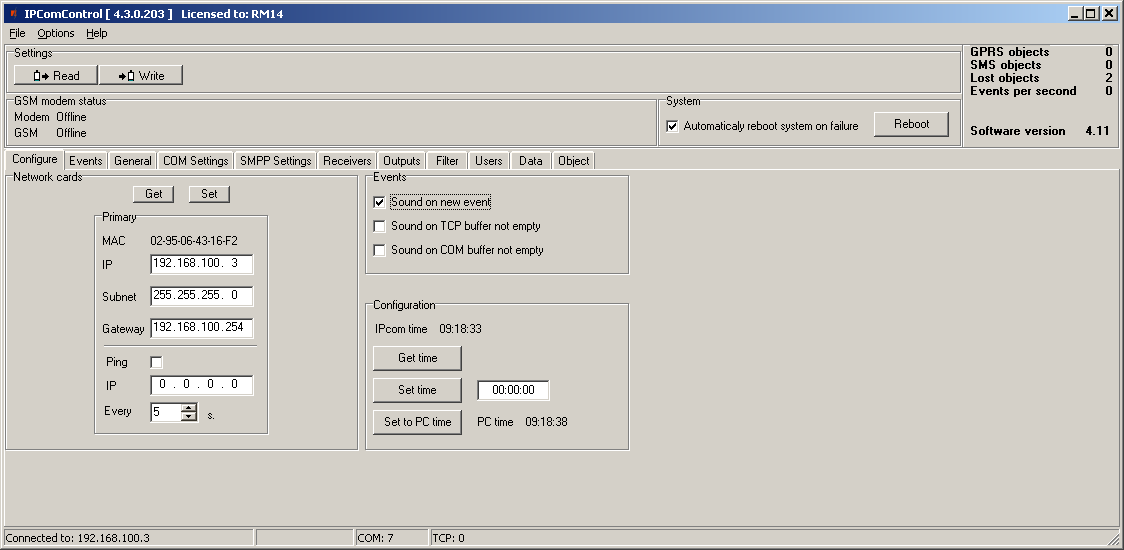Click the IPComControl title bar icon
This screenshot has height=550, width=1124.
pos(12,13)
